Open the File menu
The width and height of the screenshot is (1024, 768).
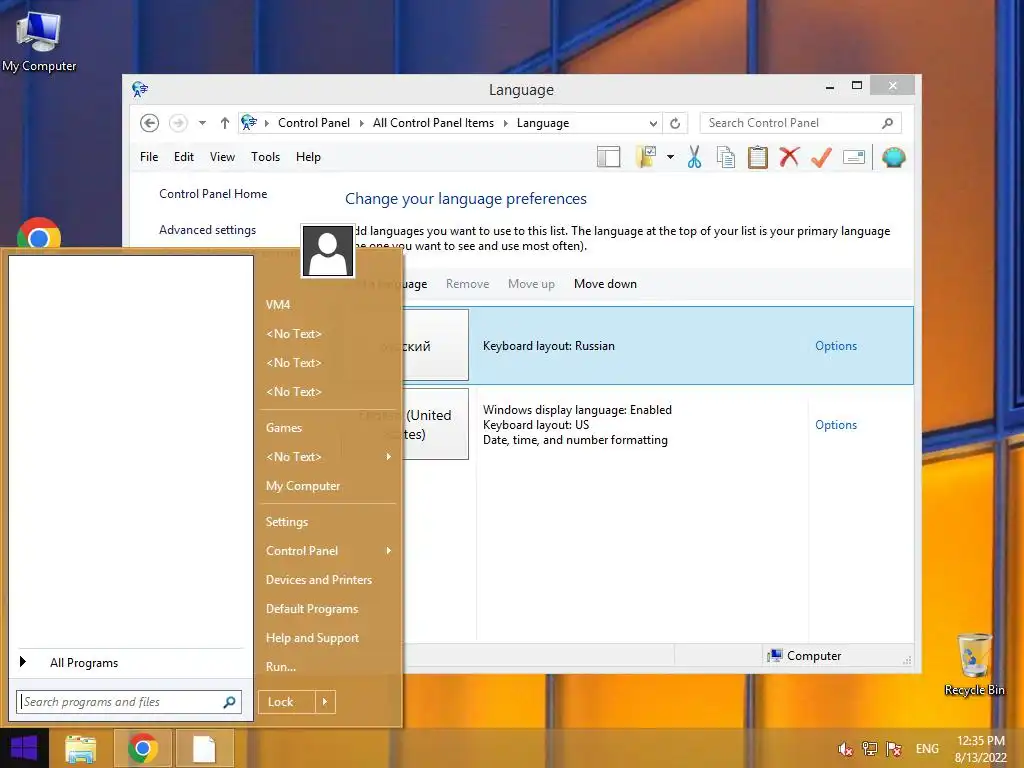[149, 157]
